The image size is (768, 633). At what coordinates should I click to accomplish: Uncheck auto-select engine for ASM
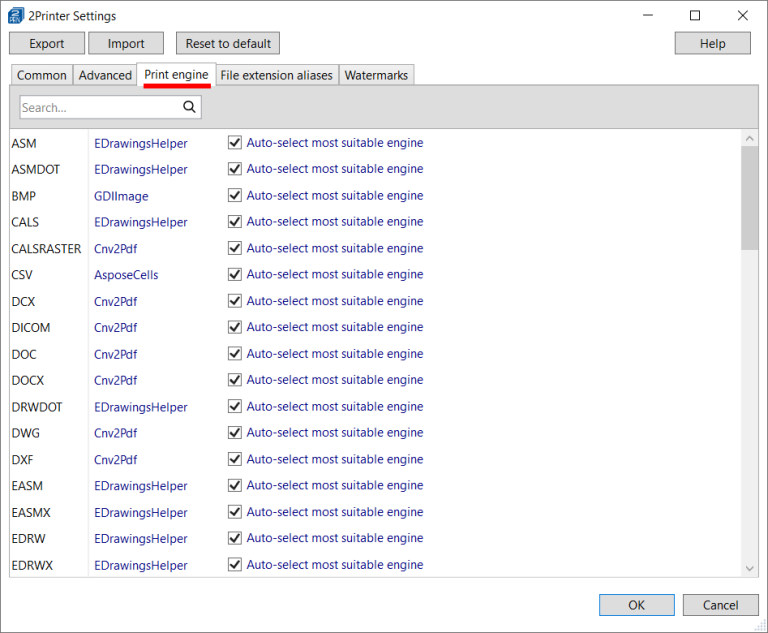tap(235, 143)
